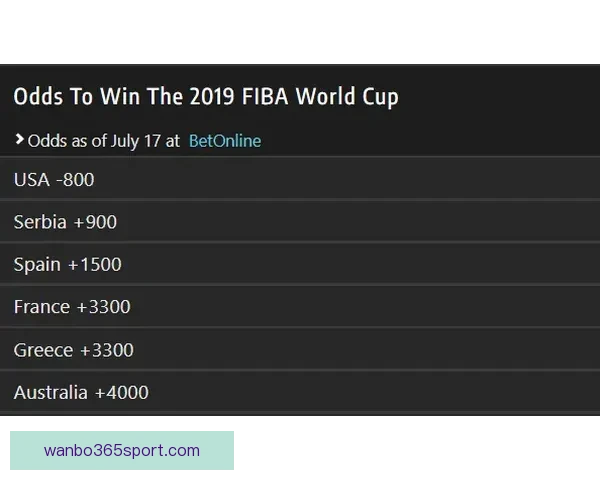Viewport: 600px width, 480px height.
Task: Select the France country name
Action: pyautogui.click(x=41, y=307)
